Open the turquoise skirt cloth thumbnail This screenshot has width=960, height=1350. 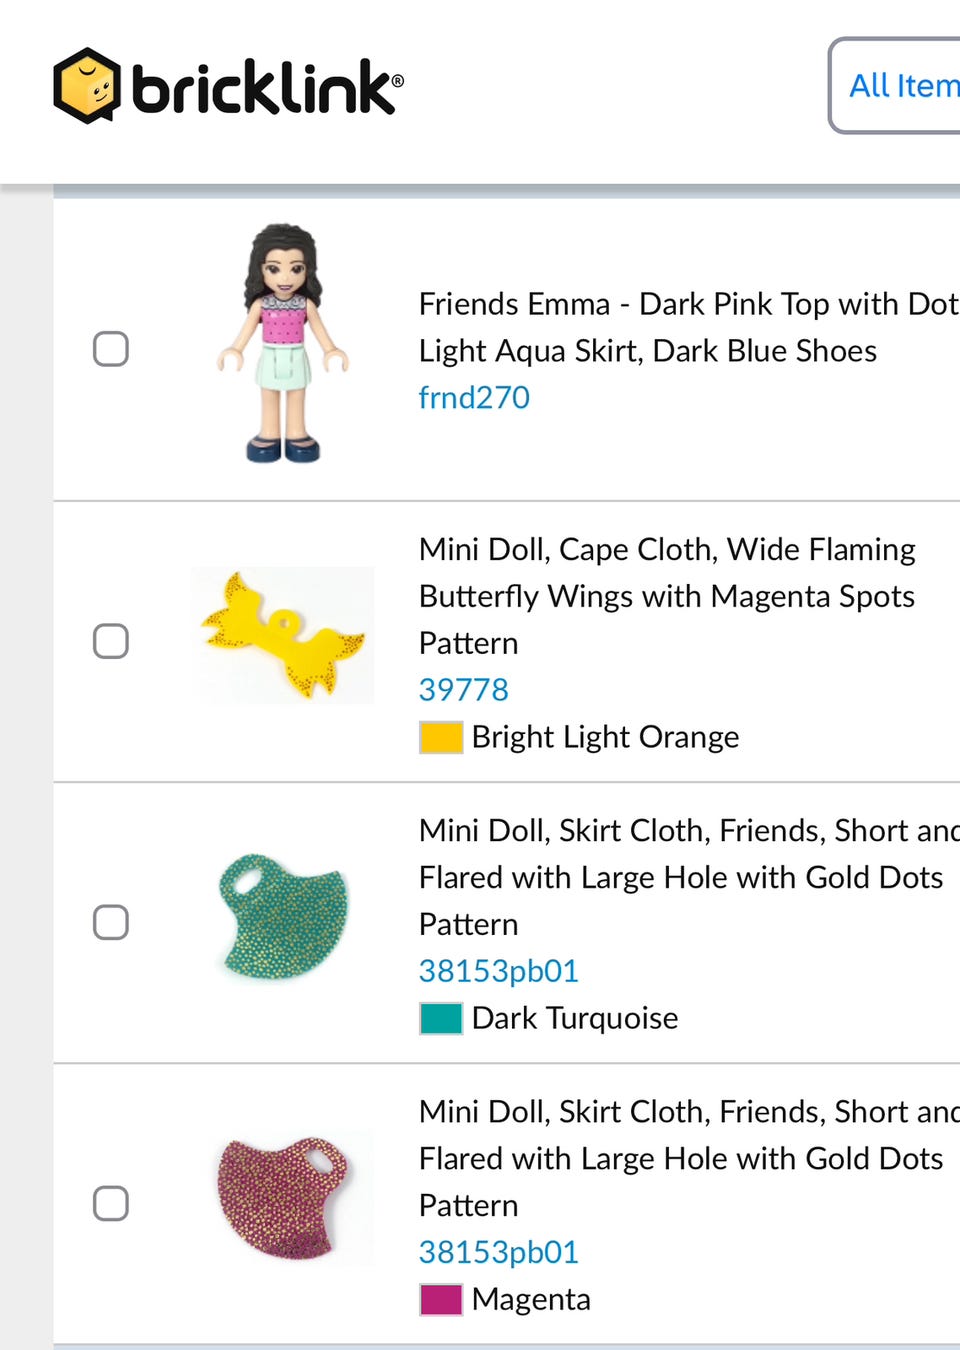(x=285, y=916)
